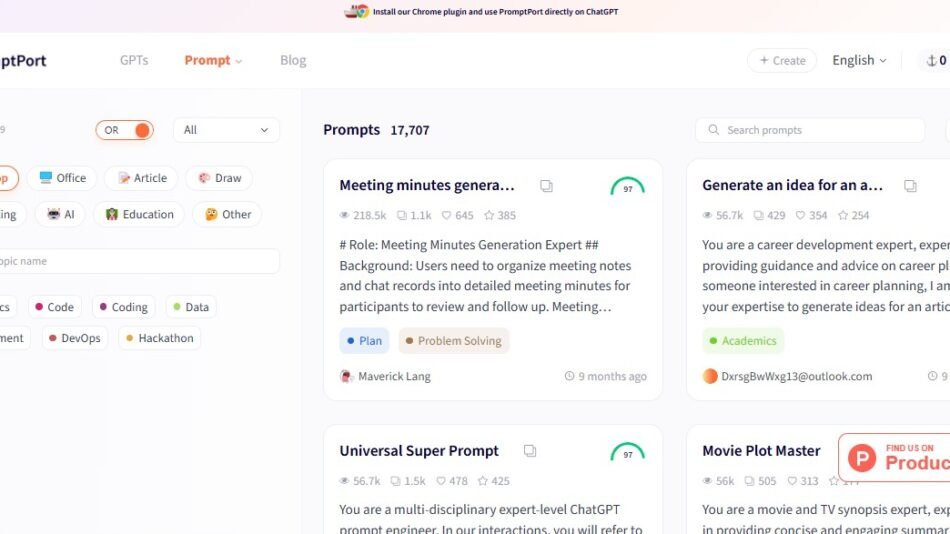Click score 97 gauge on Meeting minutes card
950x534 pixels.
(627, 187)
